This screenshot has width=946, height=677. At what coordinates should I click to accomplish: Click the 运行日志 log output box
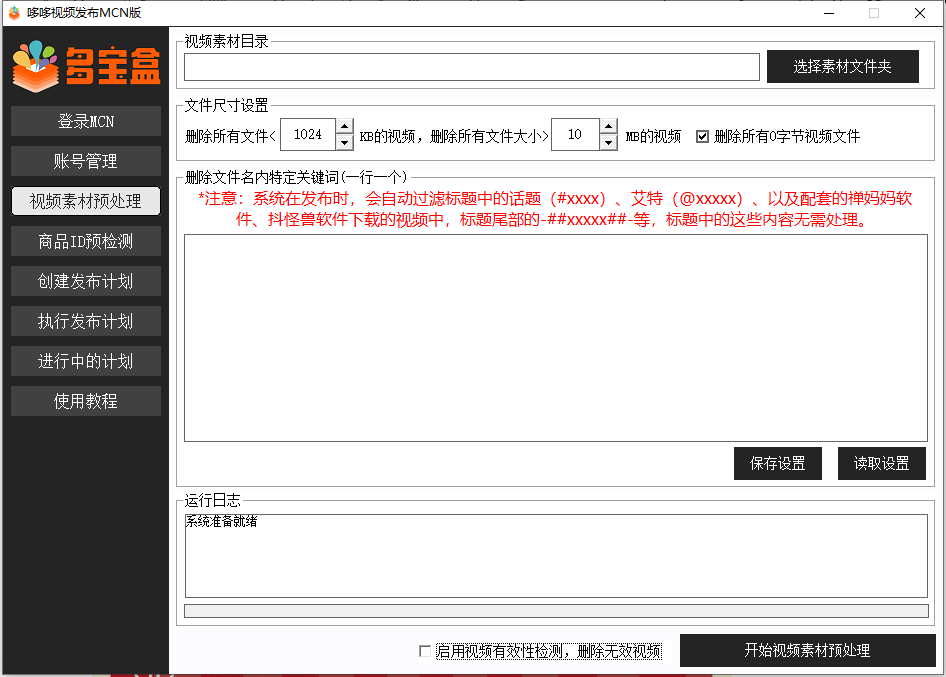pos(556,556)
